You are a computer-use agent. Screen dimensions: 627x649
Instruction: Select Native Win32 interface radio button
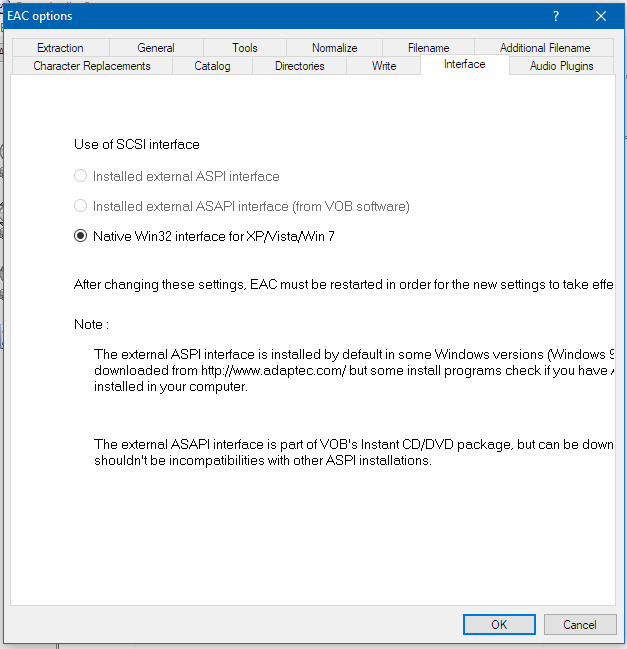click(81, 236)
